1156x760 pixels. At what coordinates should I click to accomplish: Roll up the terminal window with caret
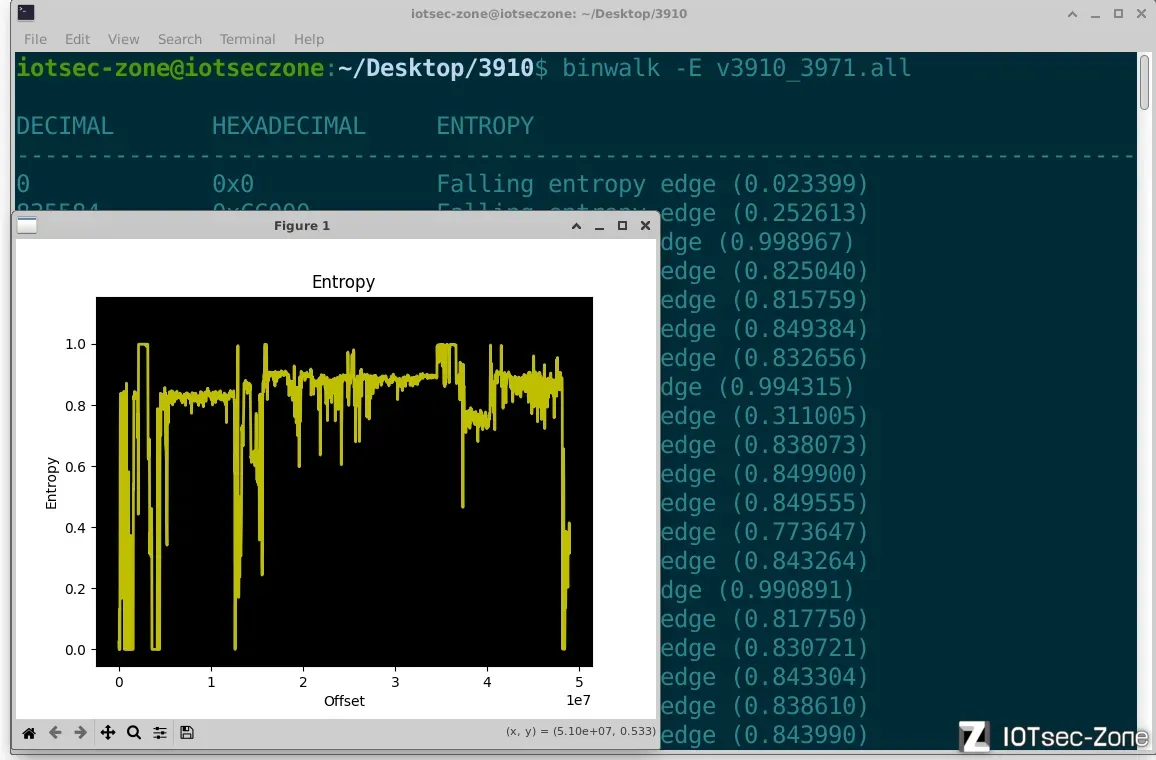[x=1071, y=14]
